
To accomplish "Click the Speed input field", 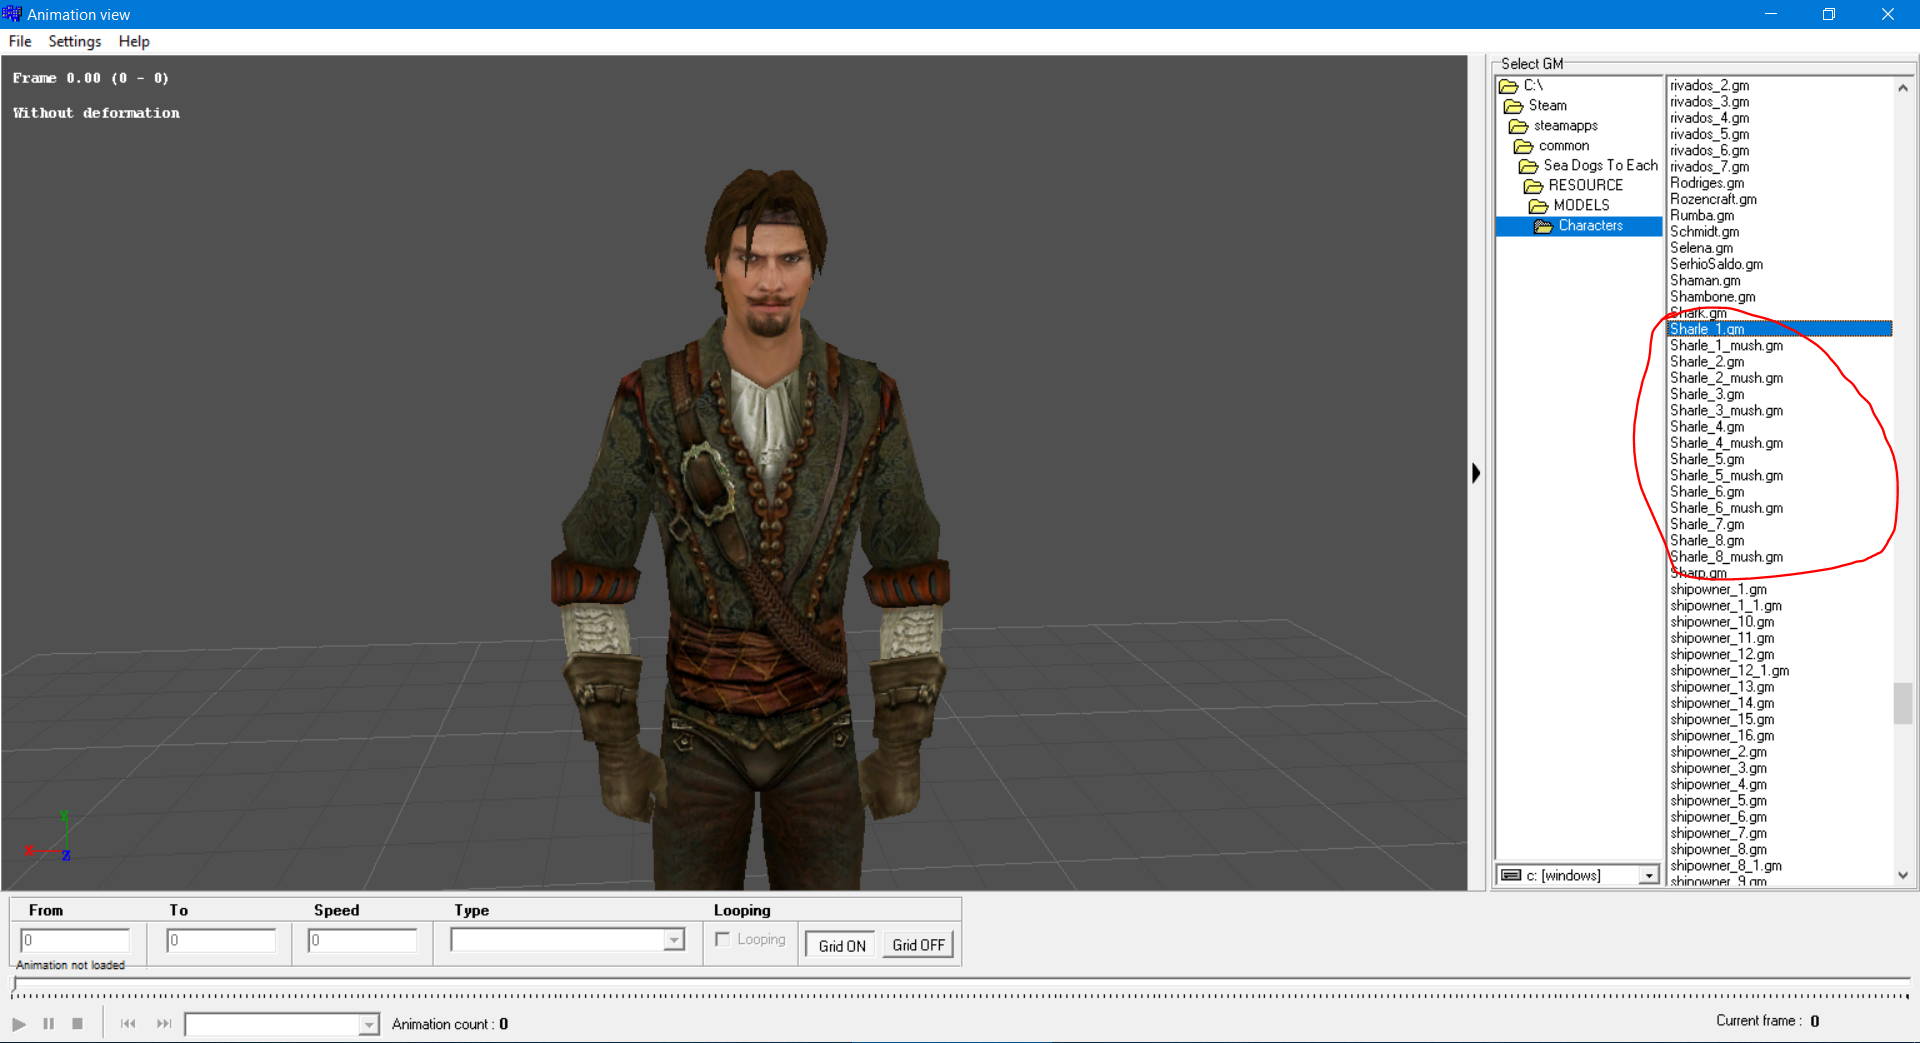I will click(362, 940).
